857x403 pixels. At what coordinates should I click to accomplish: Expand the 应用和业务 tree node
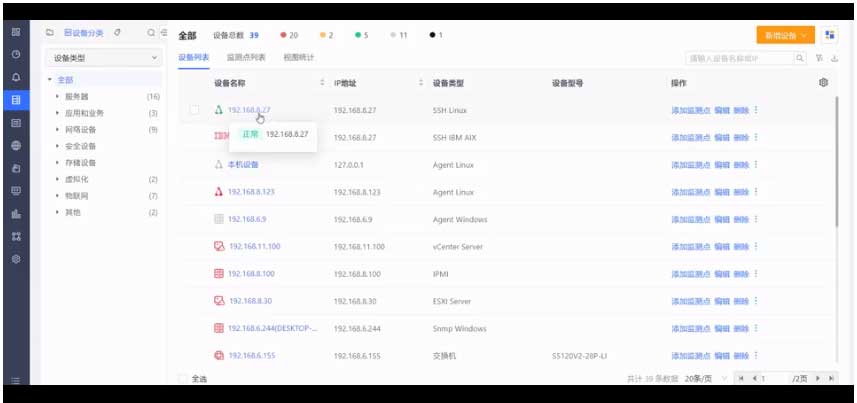(x=57, y=113)
